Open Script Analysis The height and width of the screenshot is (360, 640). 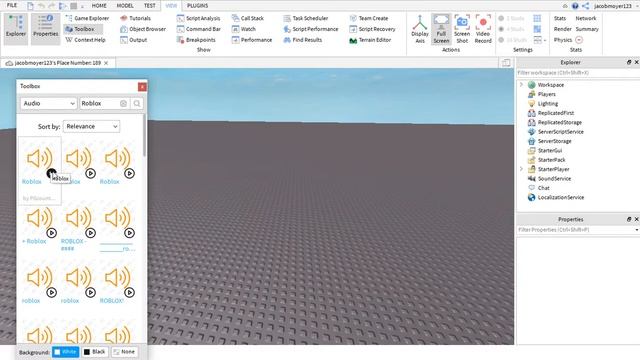point(198,18)
